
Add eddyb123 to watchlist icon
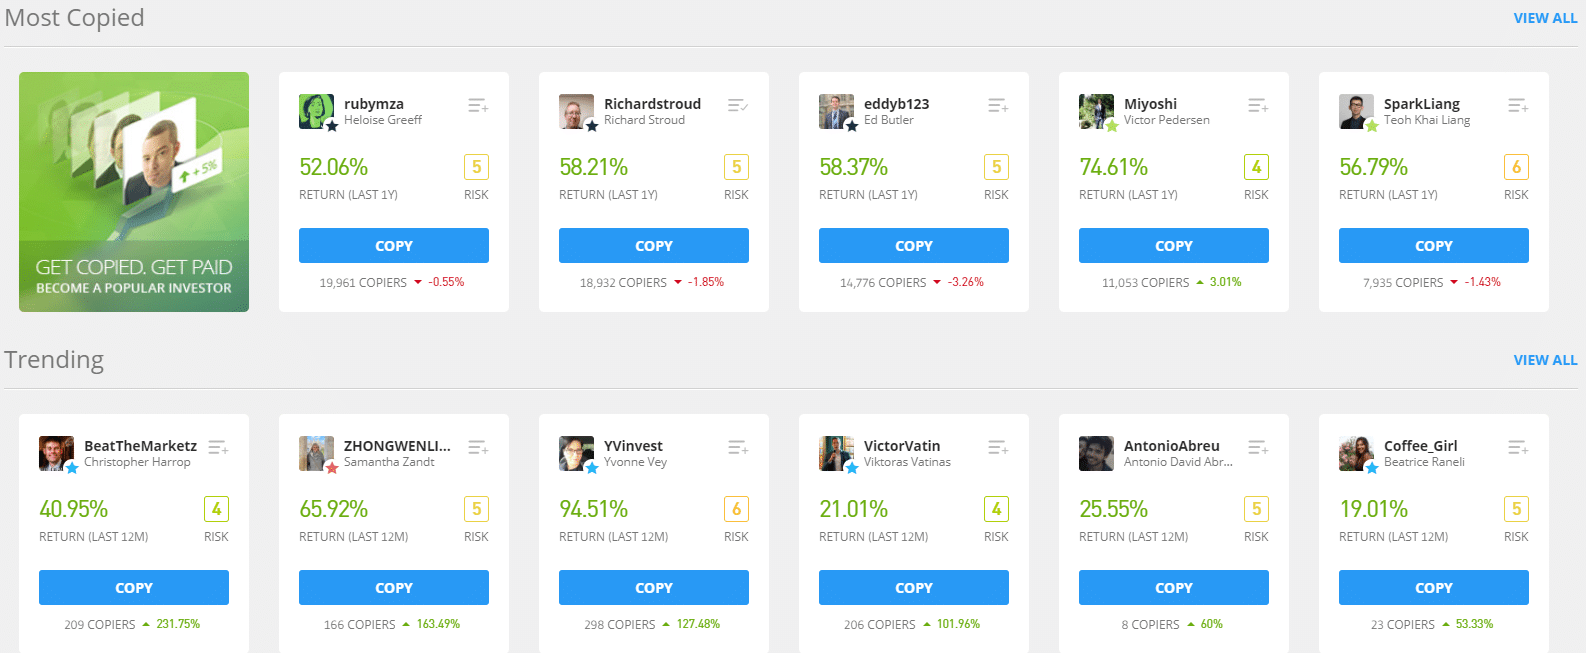click(x=998, y=105)
